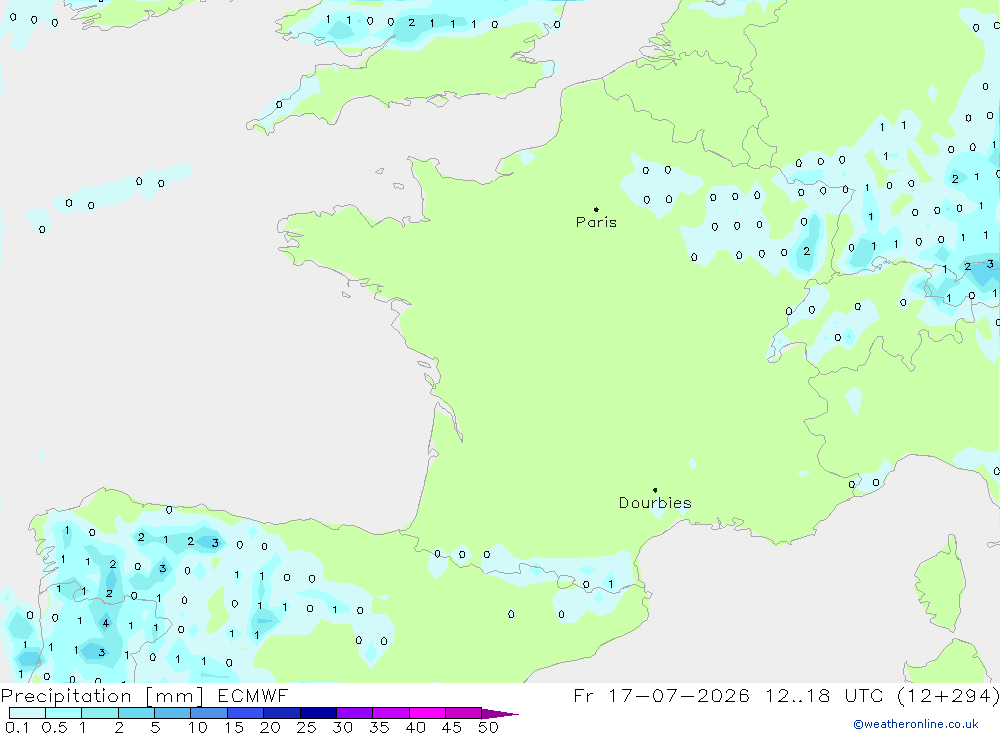This screenshot has width=1000, height=733.
Task: Click the 35–40 mm legend swatch
Action: point(390,713)
